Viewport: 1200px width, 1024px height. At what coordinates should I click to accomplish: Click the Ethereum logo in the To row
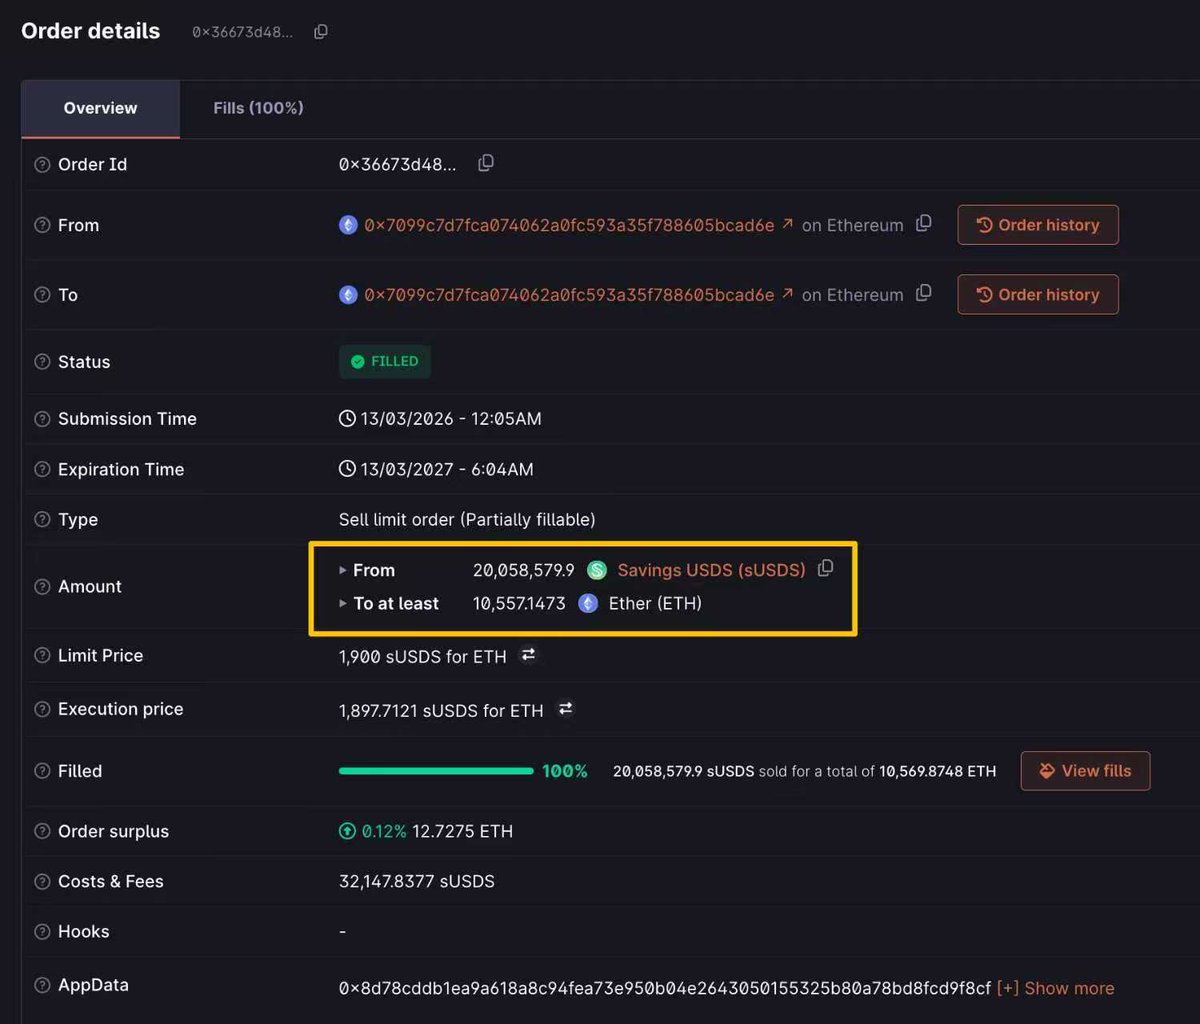[x=348, y=295]
